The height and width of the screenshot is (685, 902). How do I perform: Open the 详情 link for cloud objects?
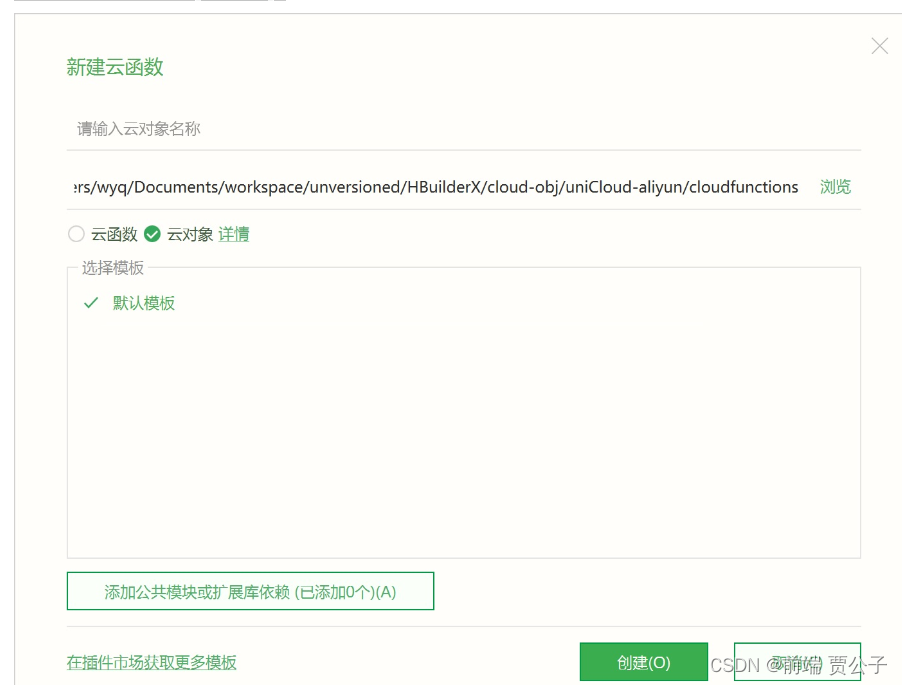point(234,234)
